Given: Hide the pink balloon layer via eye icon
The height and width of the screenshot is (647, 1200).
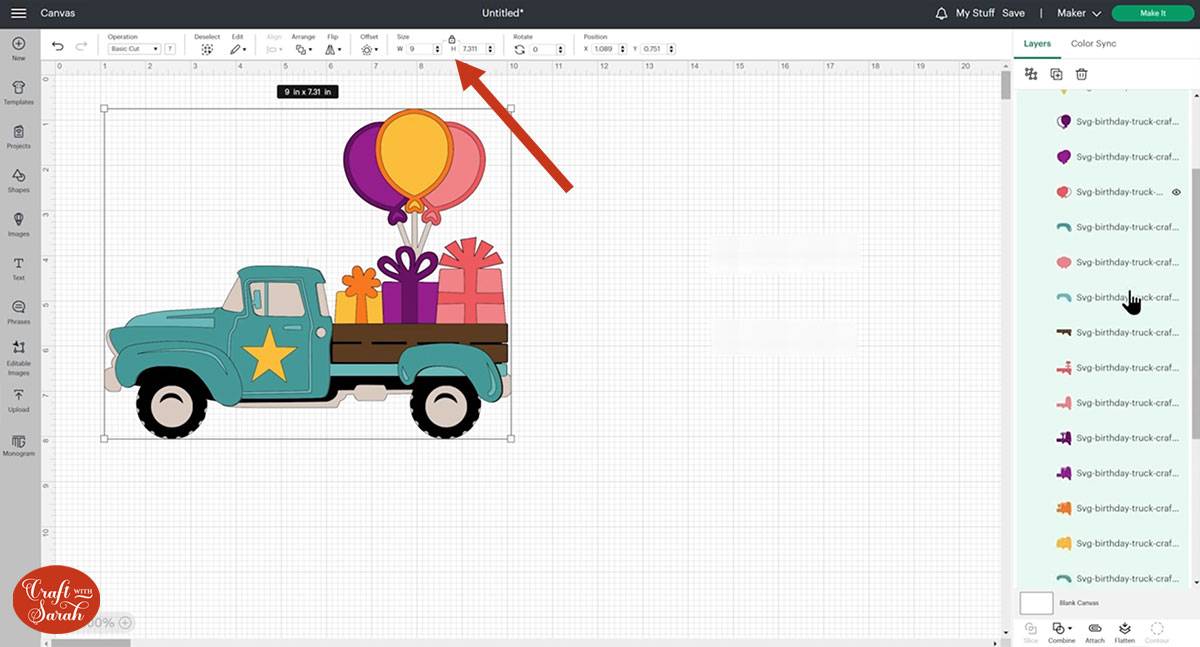Looking at the screenshot, I should pyautogui.click(x=1176, y=192).
